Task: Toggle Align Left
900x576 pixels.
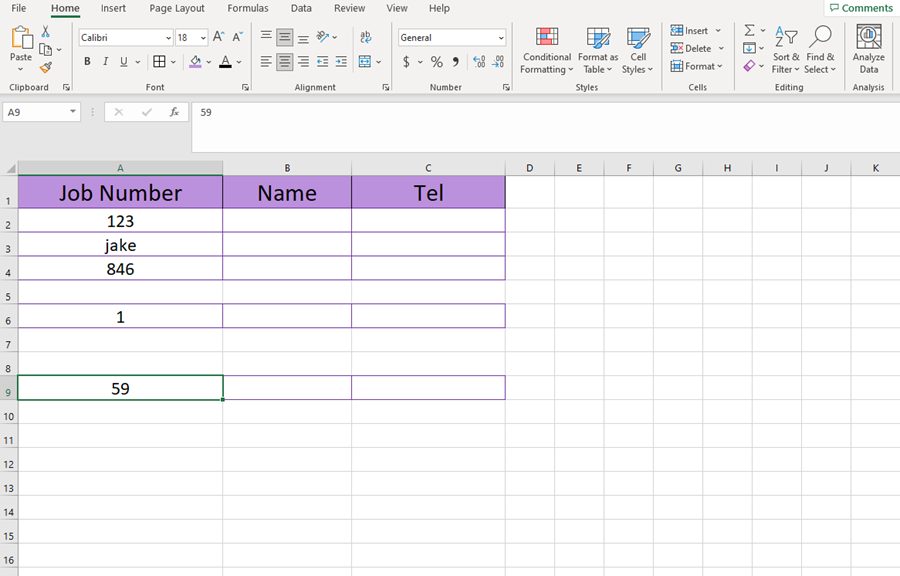Action: point(266,61)
